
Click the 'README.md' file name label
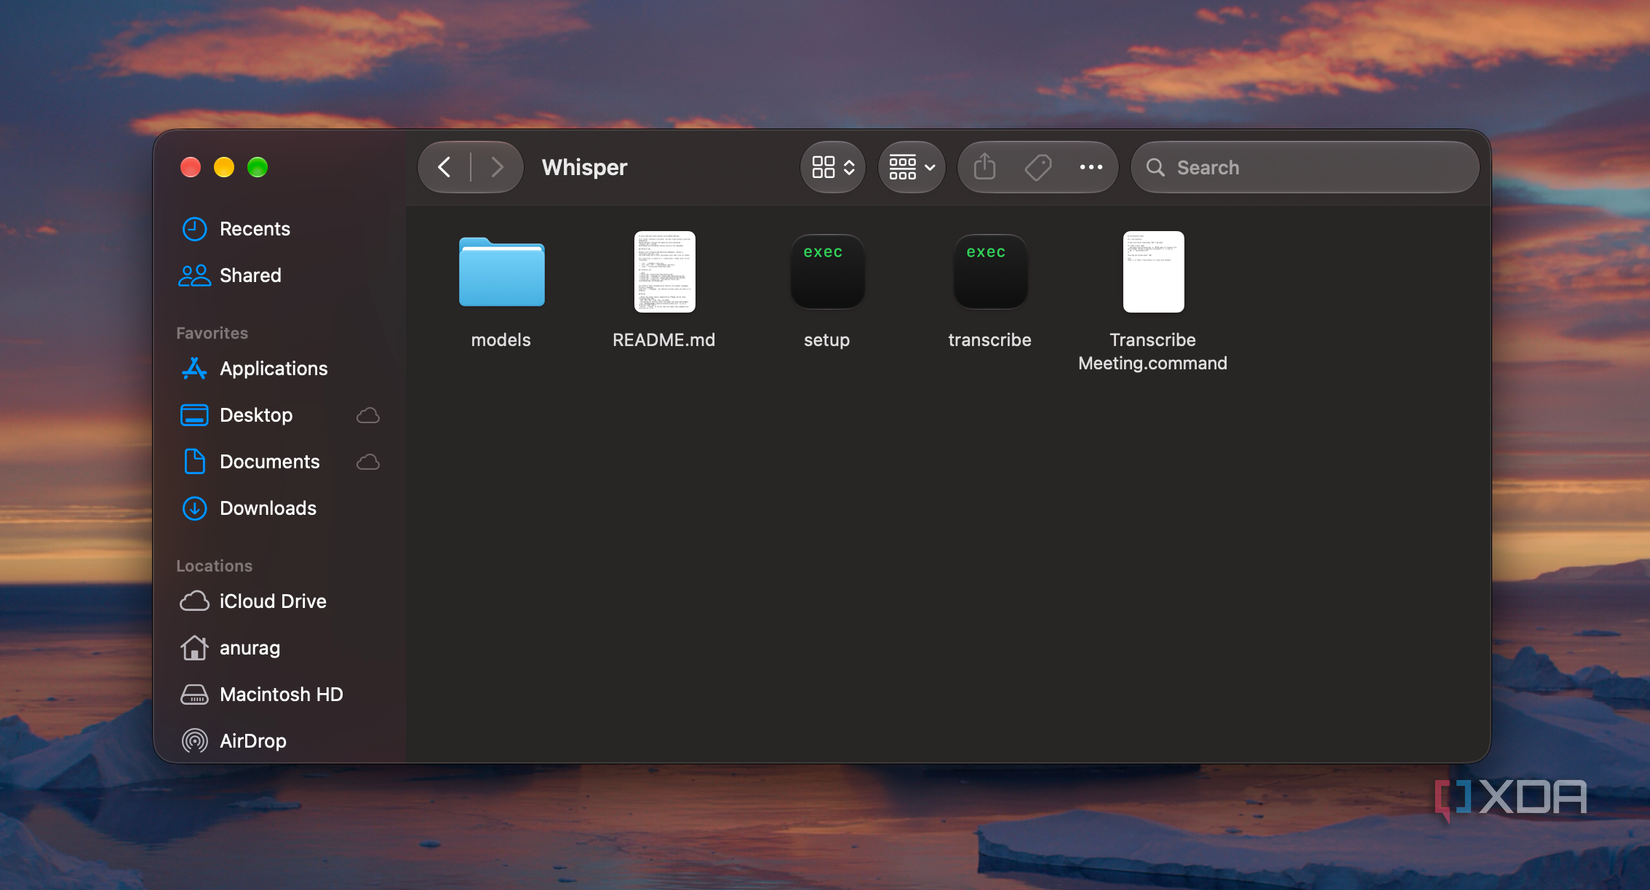click(x=664, y=340)
